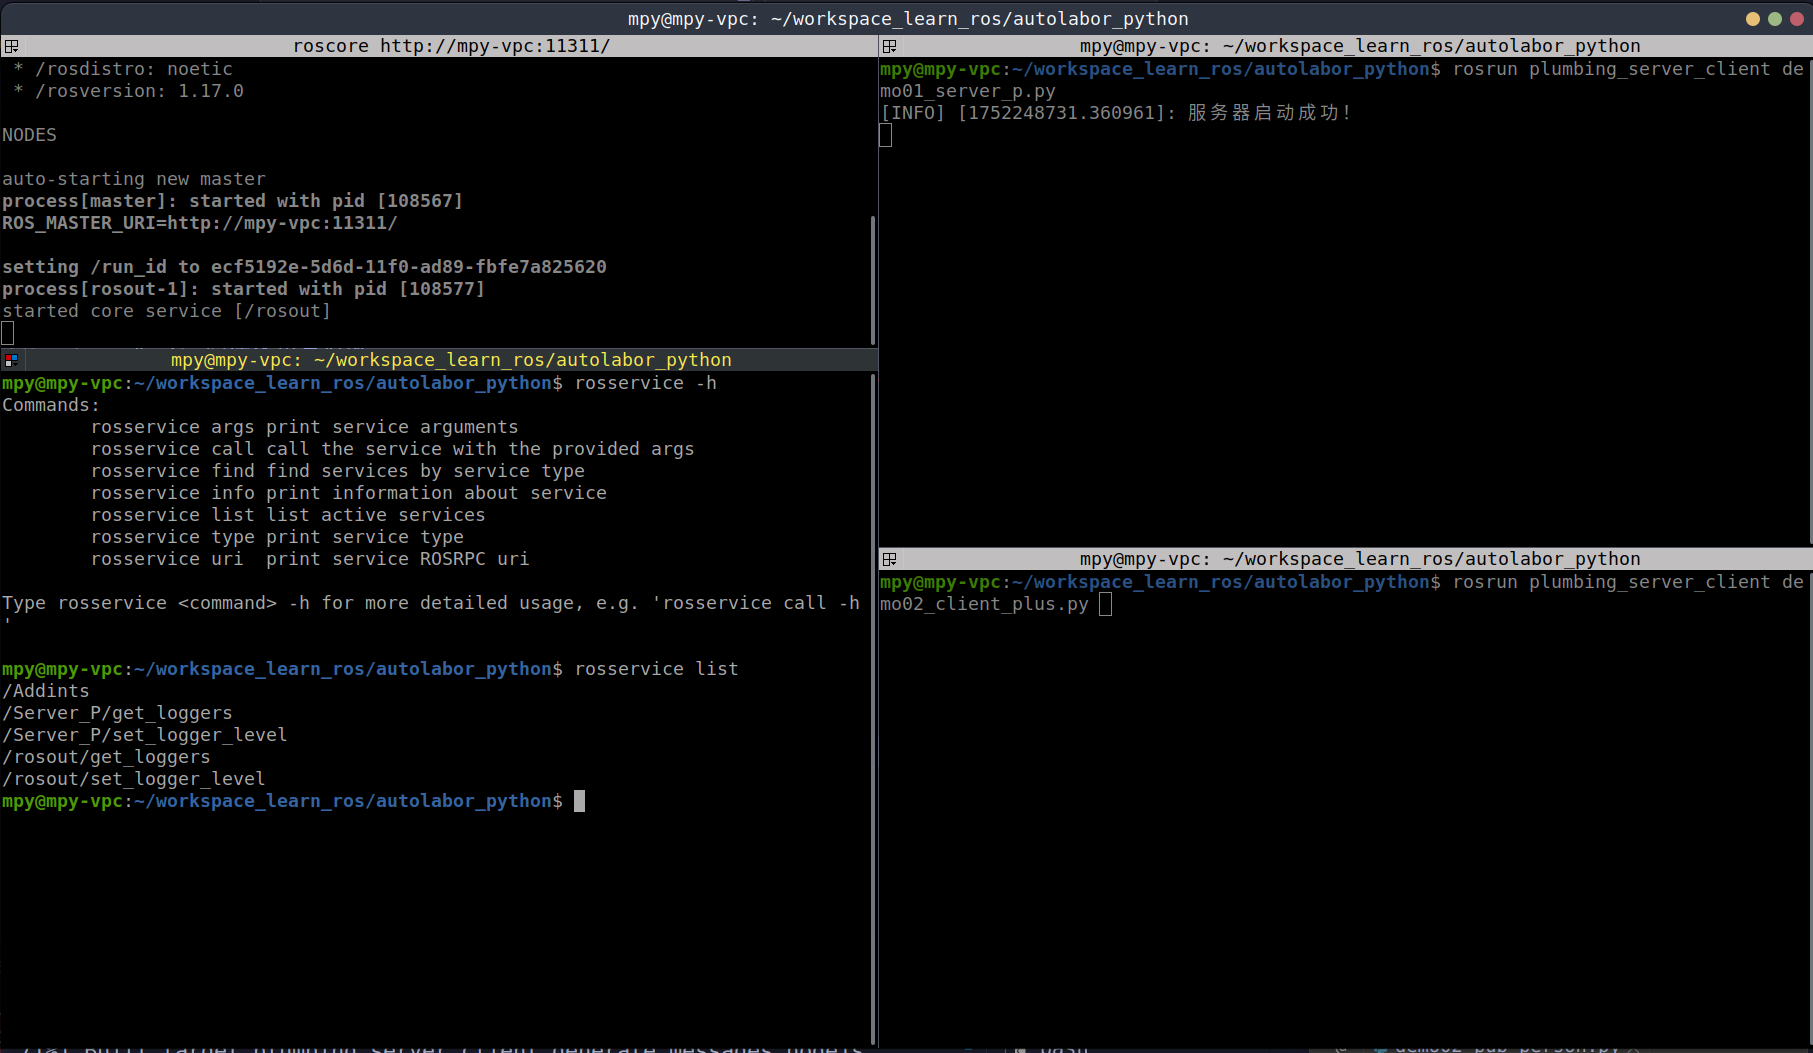Screen dimensions: 1813x1053
Task: Click the title bar above the demo01_server_p.py terminal
Action: tap(1359, 46)
